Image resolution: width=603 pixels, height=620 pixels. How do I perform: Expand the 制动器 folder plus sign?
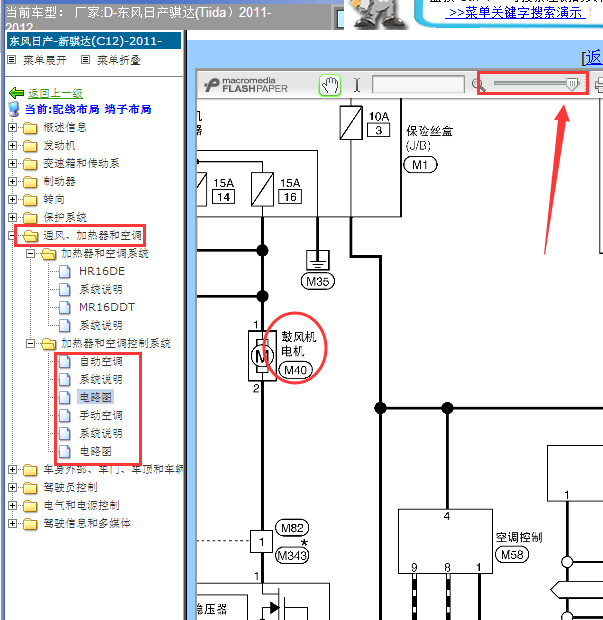(x=12, y=181)
